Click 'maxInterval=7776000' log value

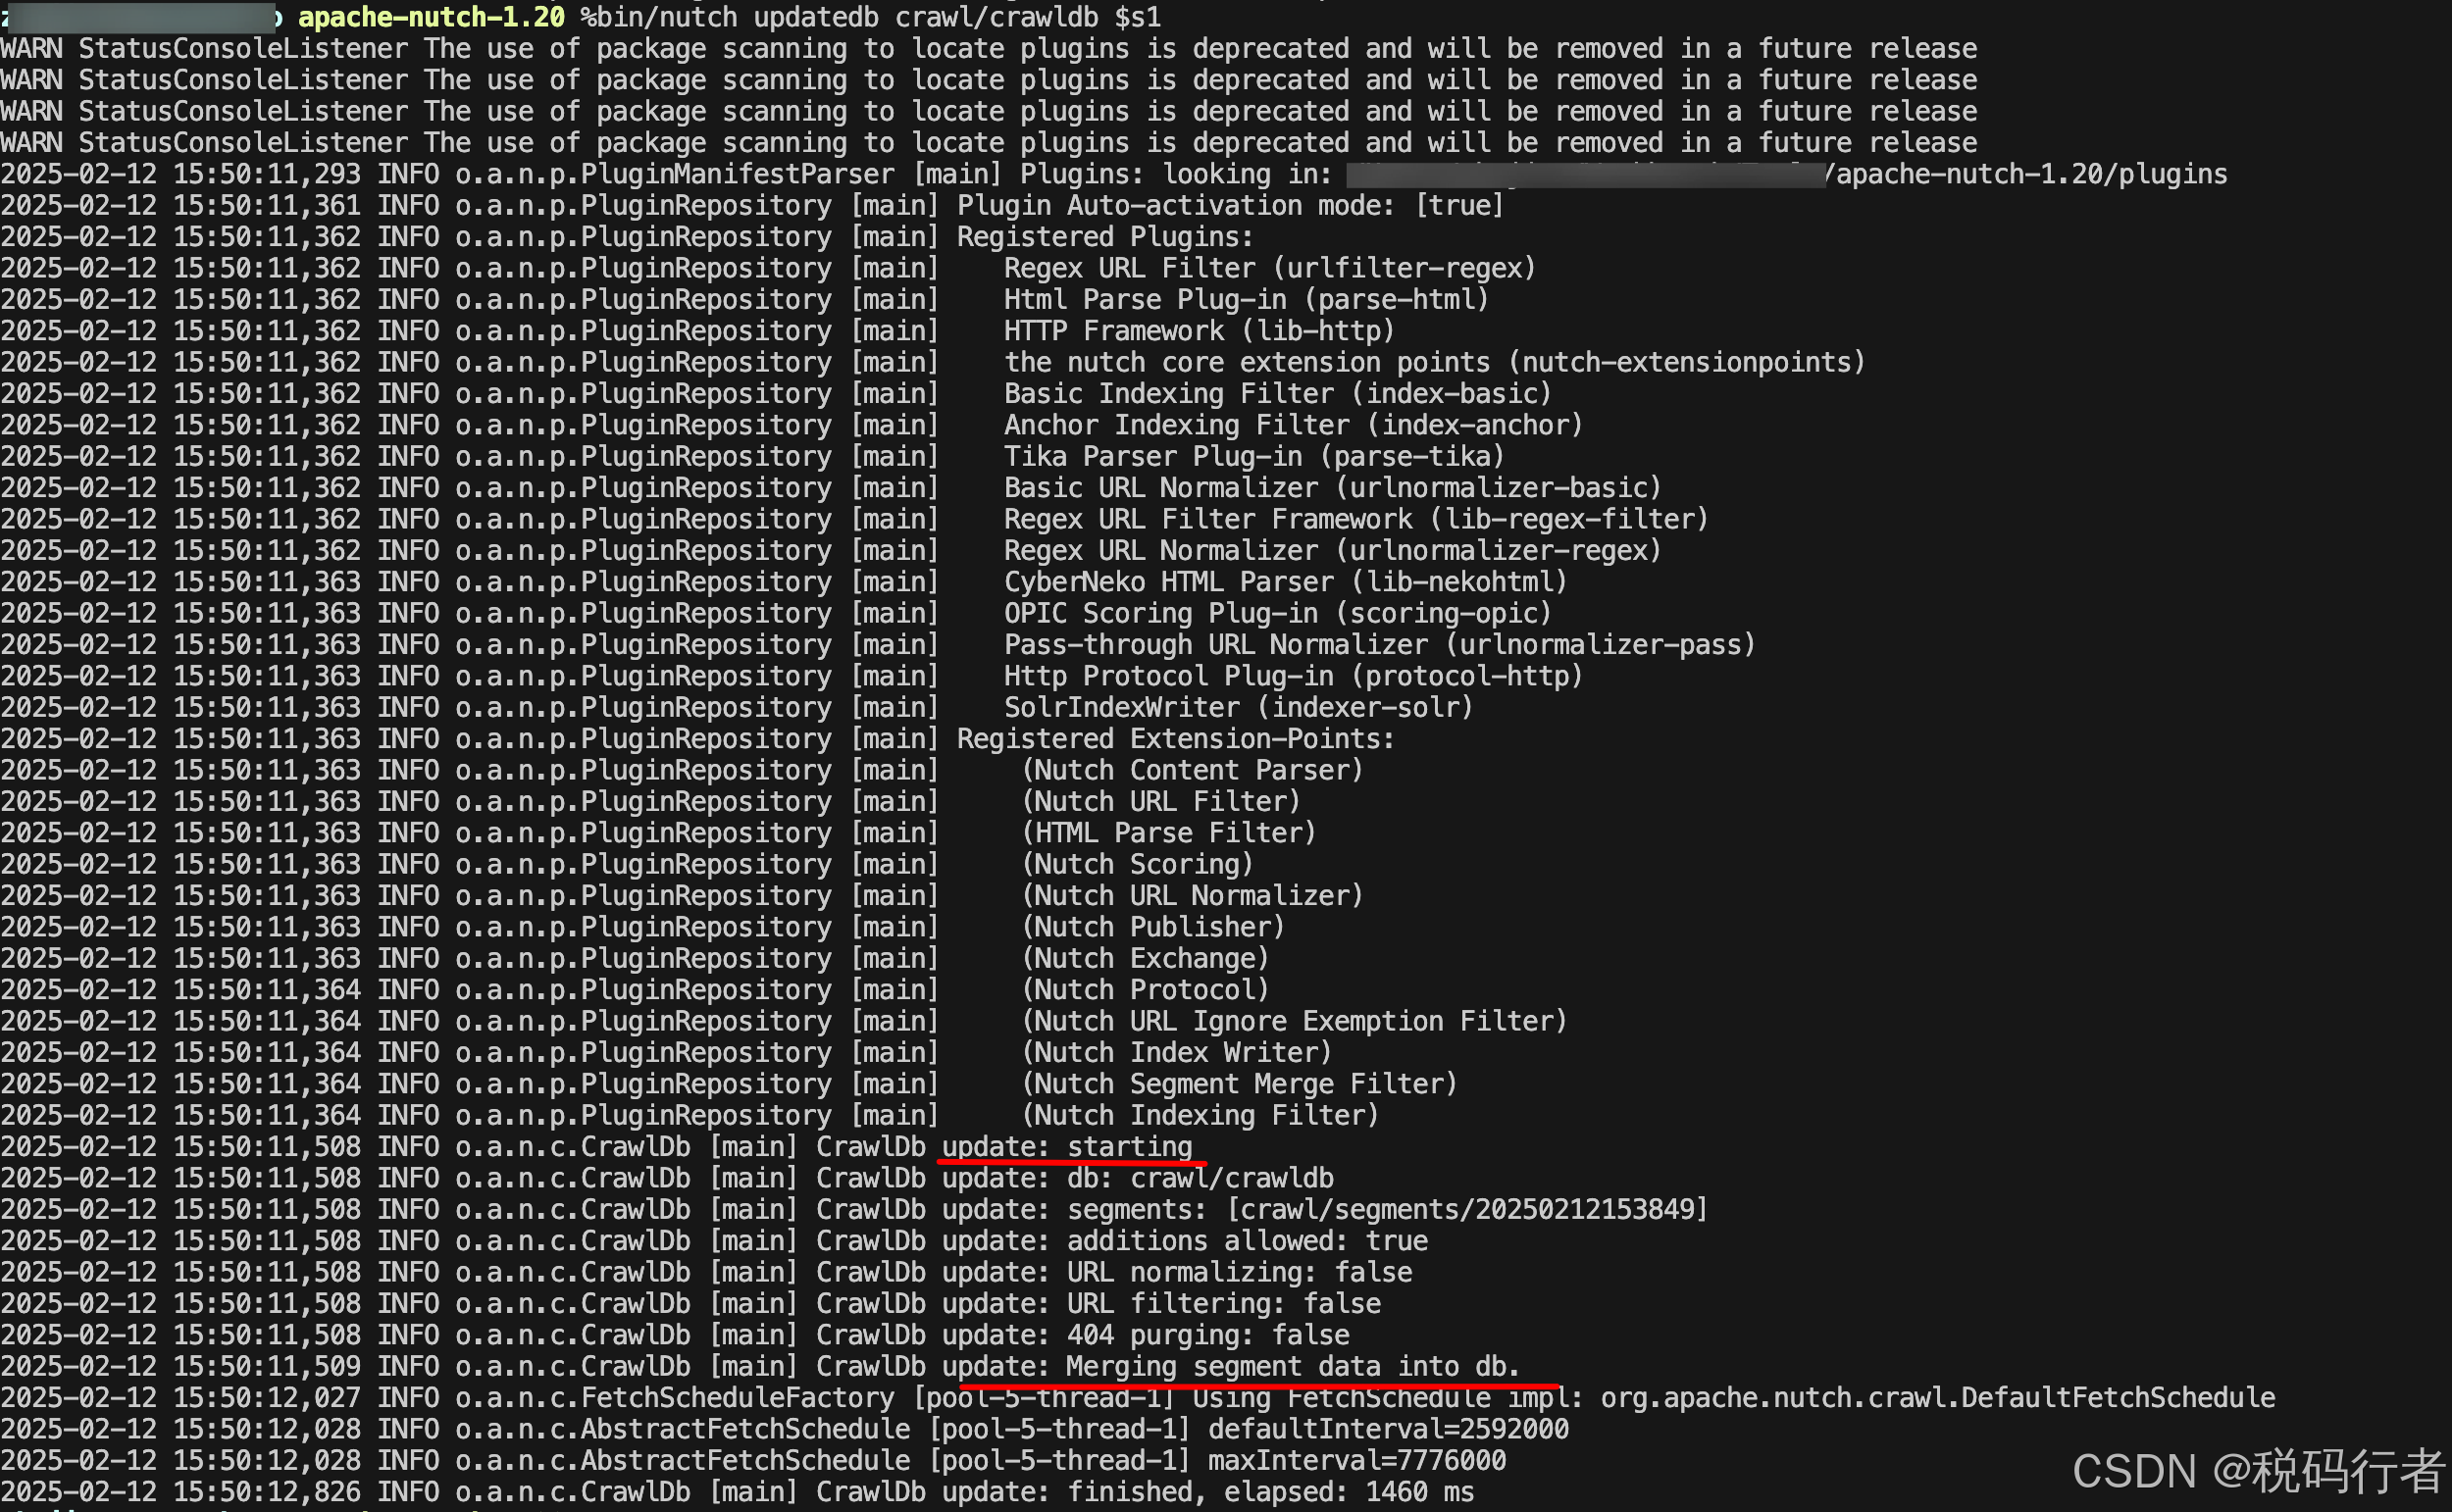(1356, 1460)
